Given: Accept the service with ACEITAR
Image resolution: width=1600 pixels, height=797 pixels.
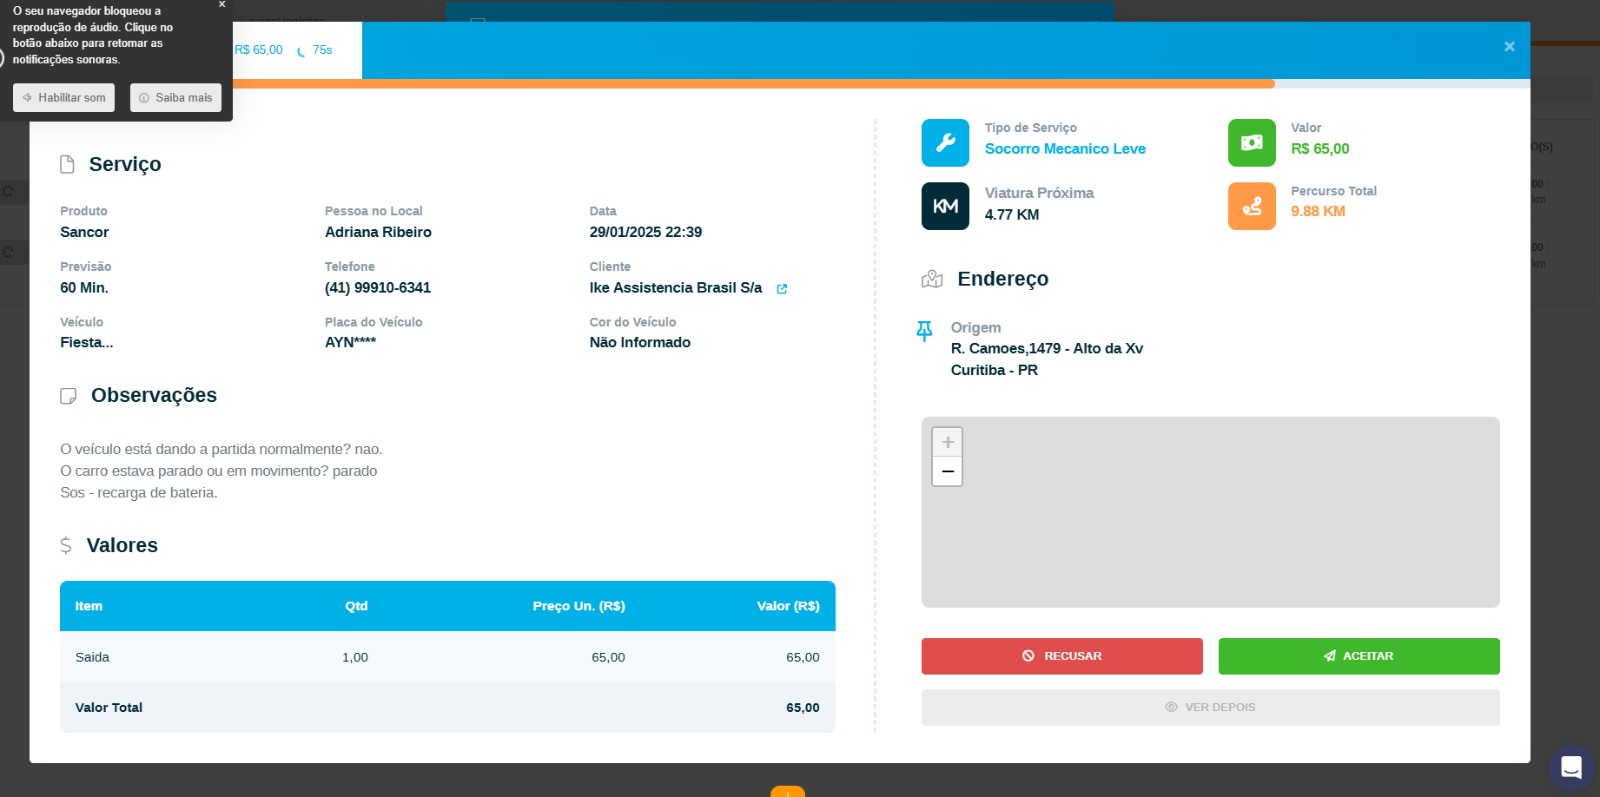Looking at the screenshot, I should (1359, 656).
